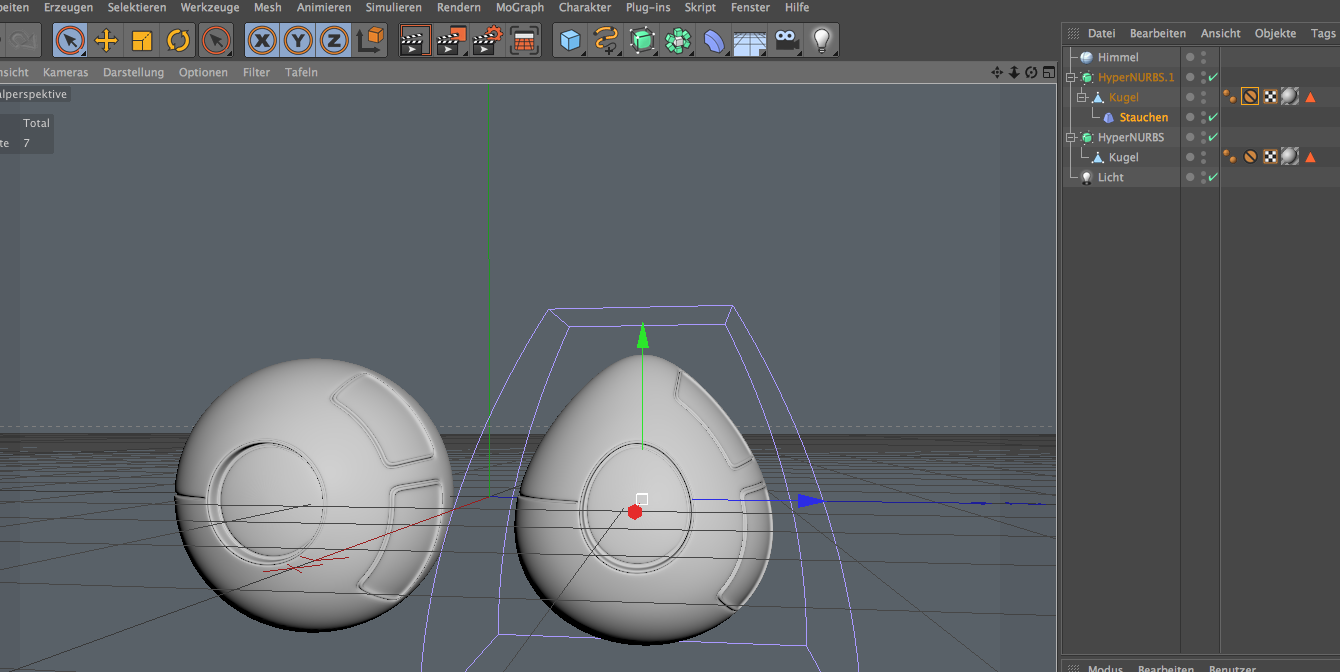
Task: Render the active view clapperboard
Action: click(415, 40)
